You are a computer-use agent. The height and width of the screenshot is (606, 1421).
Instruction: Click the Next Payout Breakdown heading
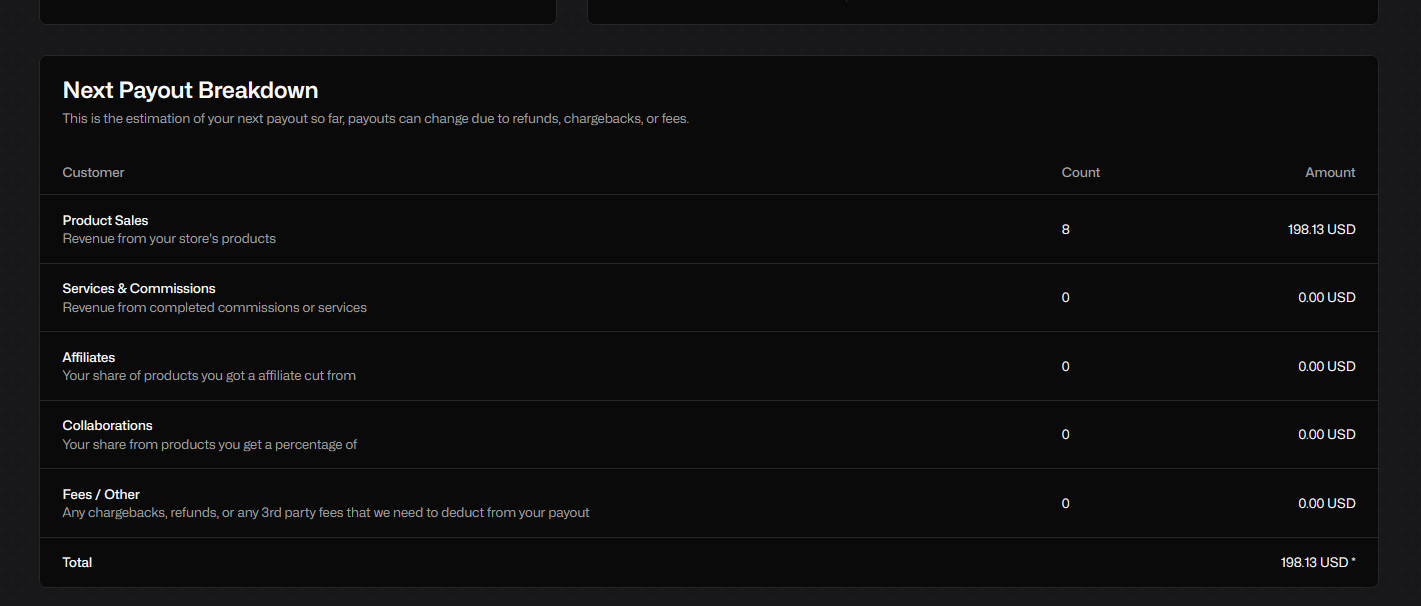tap(190, 90)
